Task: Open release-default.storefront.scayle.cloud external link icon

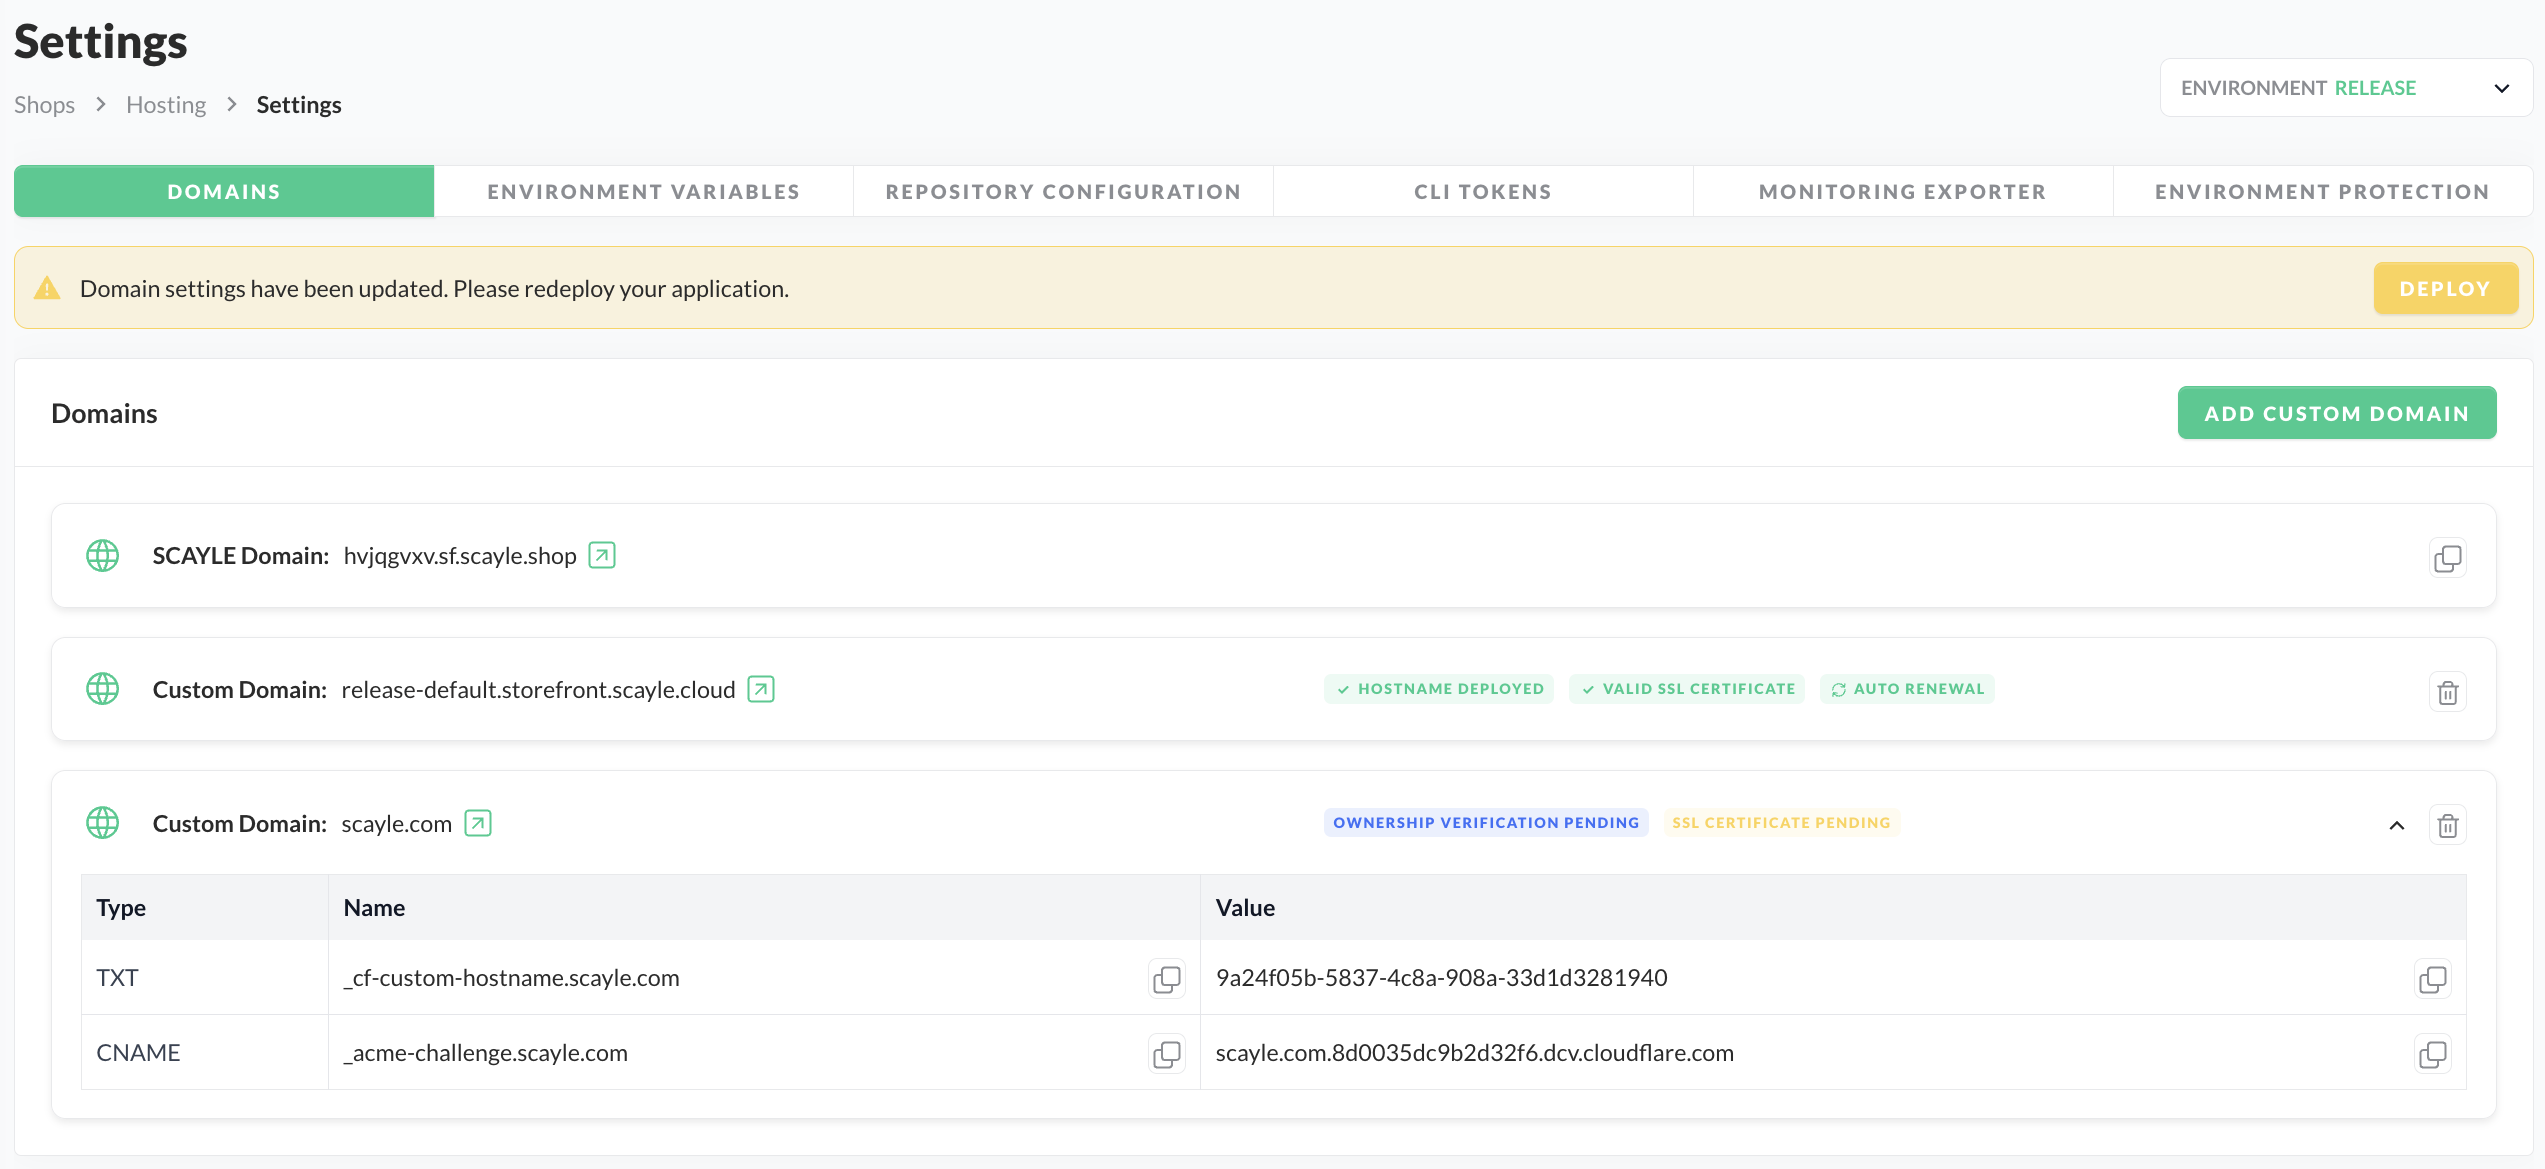Action: click(x=761, y=689)
